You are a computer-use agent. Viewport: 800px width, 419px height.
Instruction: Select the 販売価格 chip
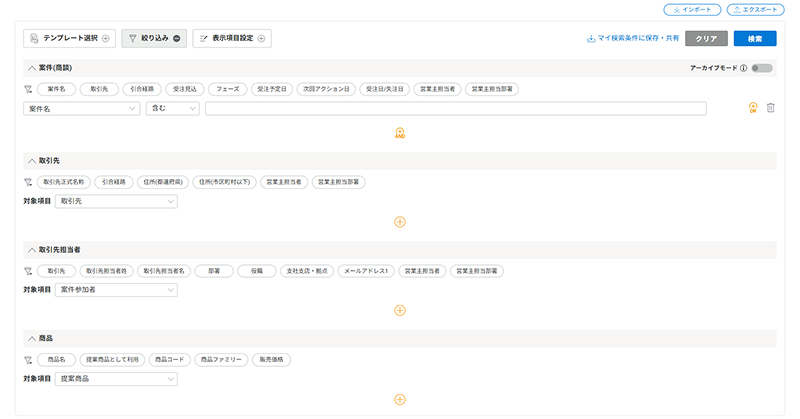click(x=271, y=360)
